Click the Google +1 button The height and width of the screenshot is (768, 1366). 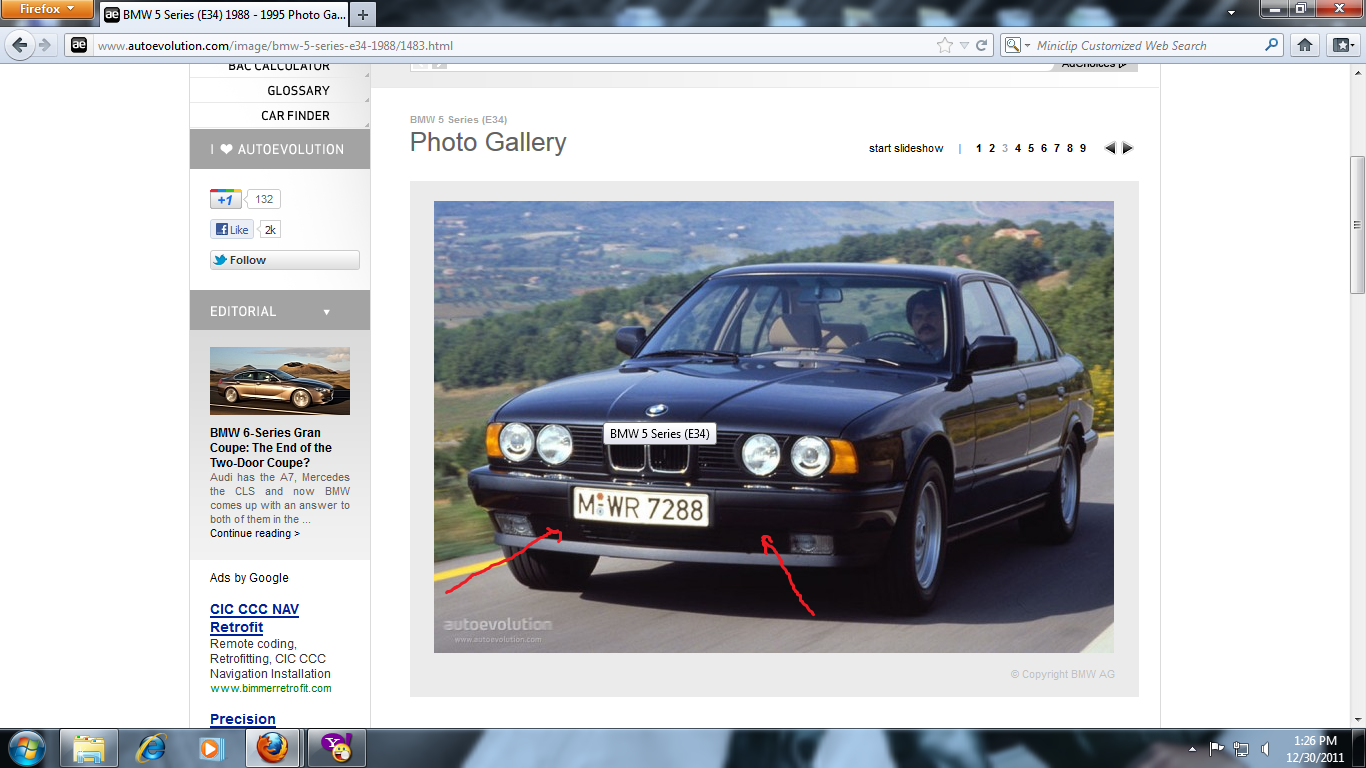pyautogui.click(x=225, y=199)
